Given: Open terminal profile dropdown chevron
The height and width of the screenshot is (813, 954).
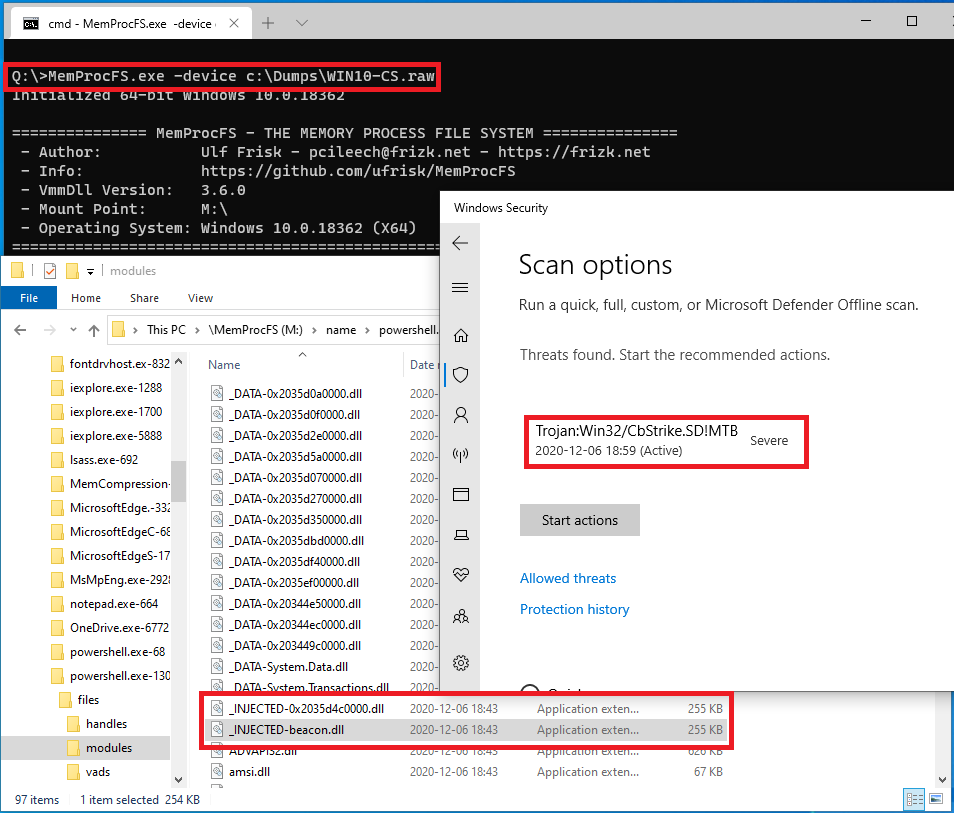Looking at the screenshot, I should click(301, 23).
